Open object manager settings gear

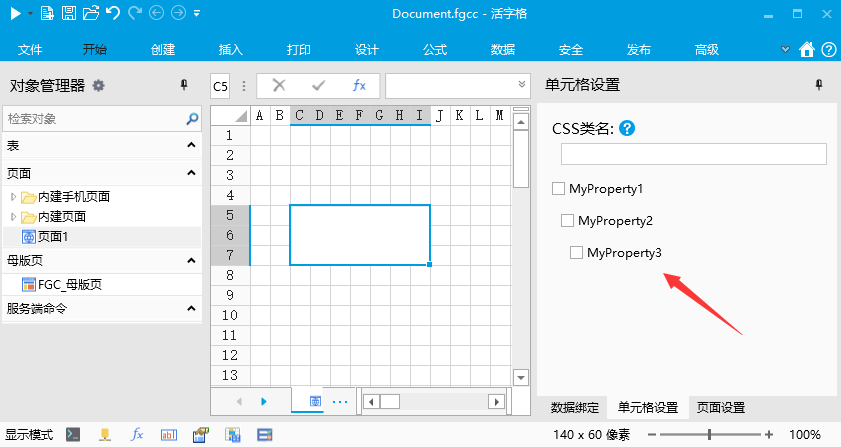(x=99, y=85)
